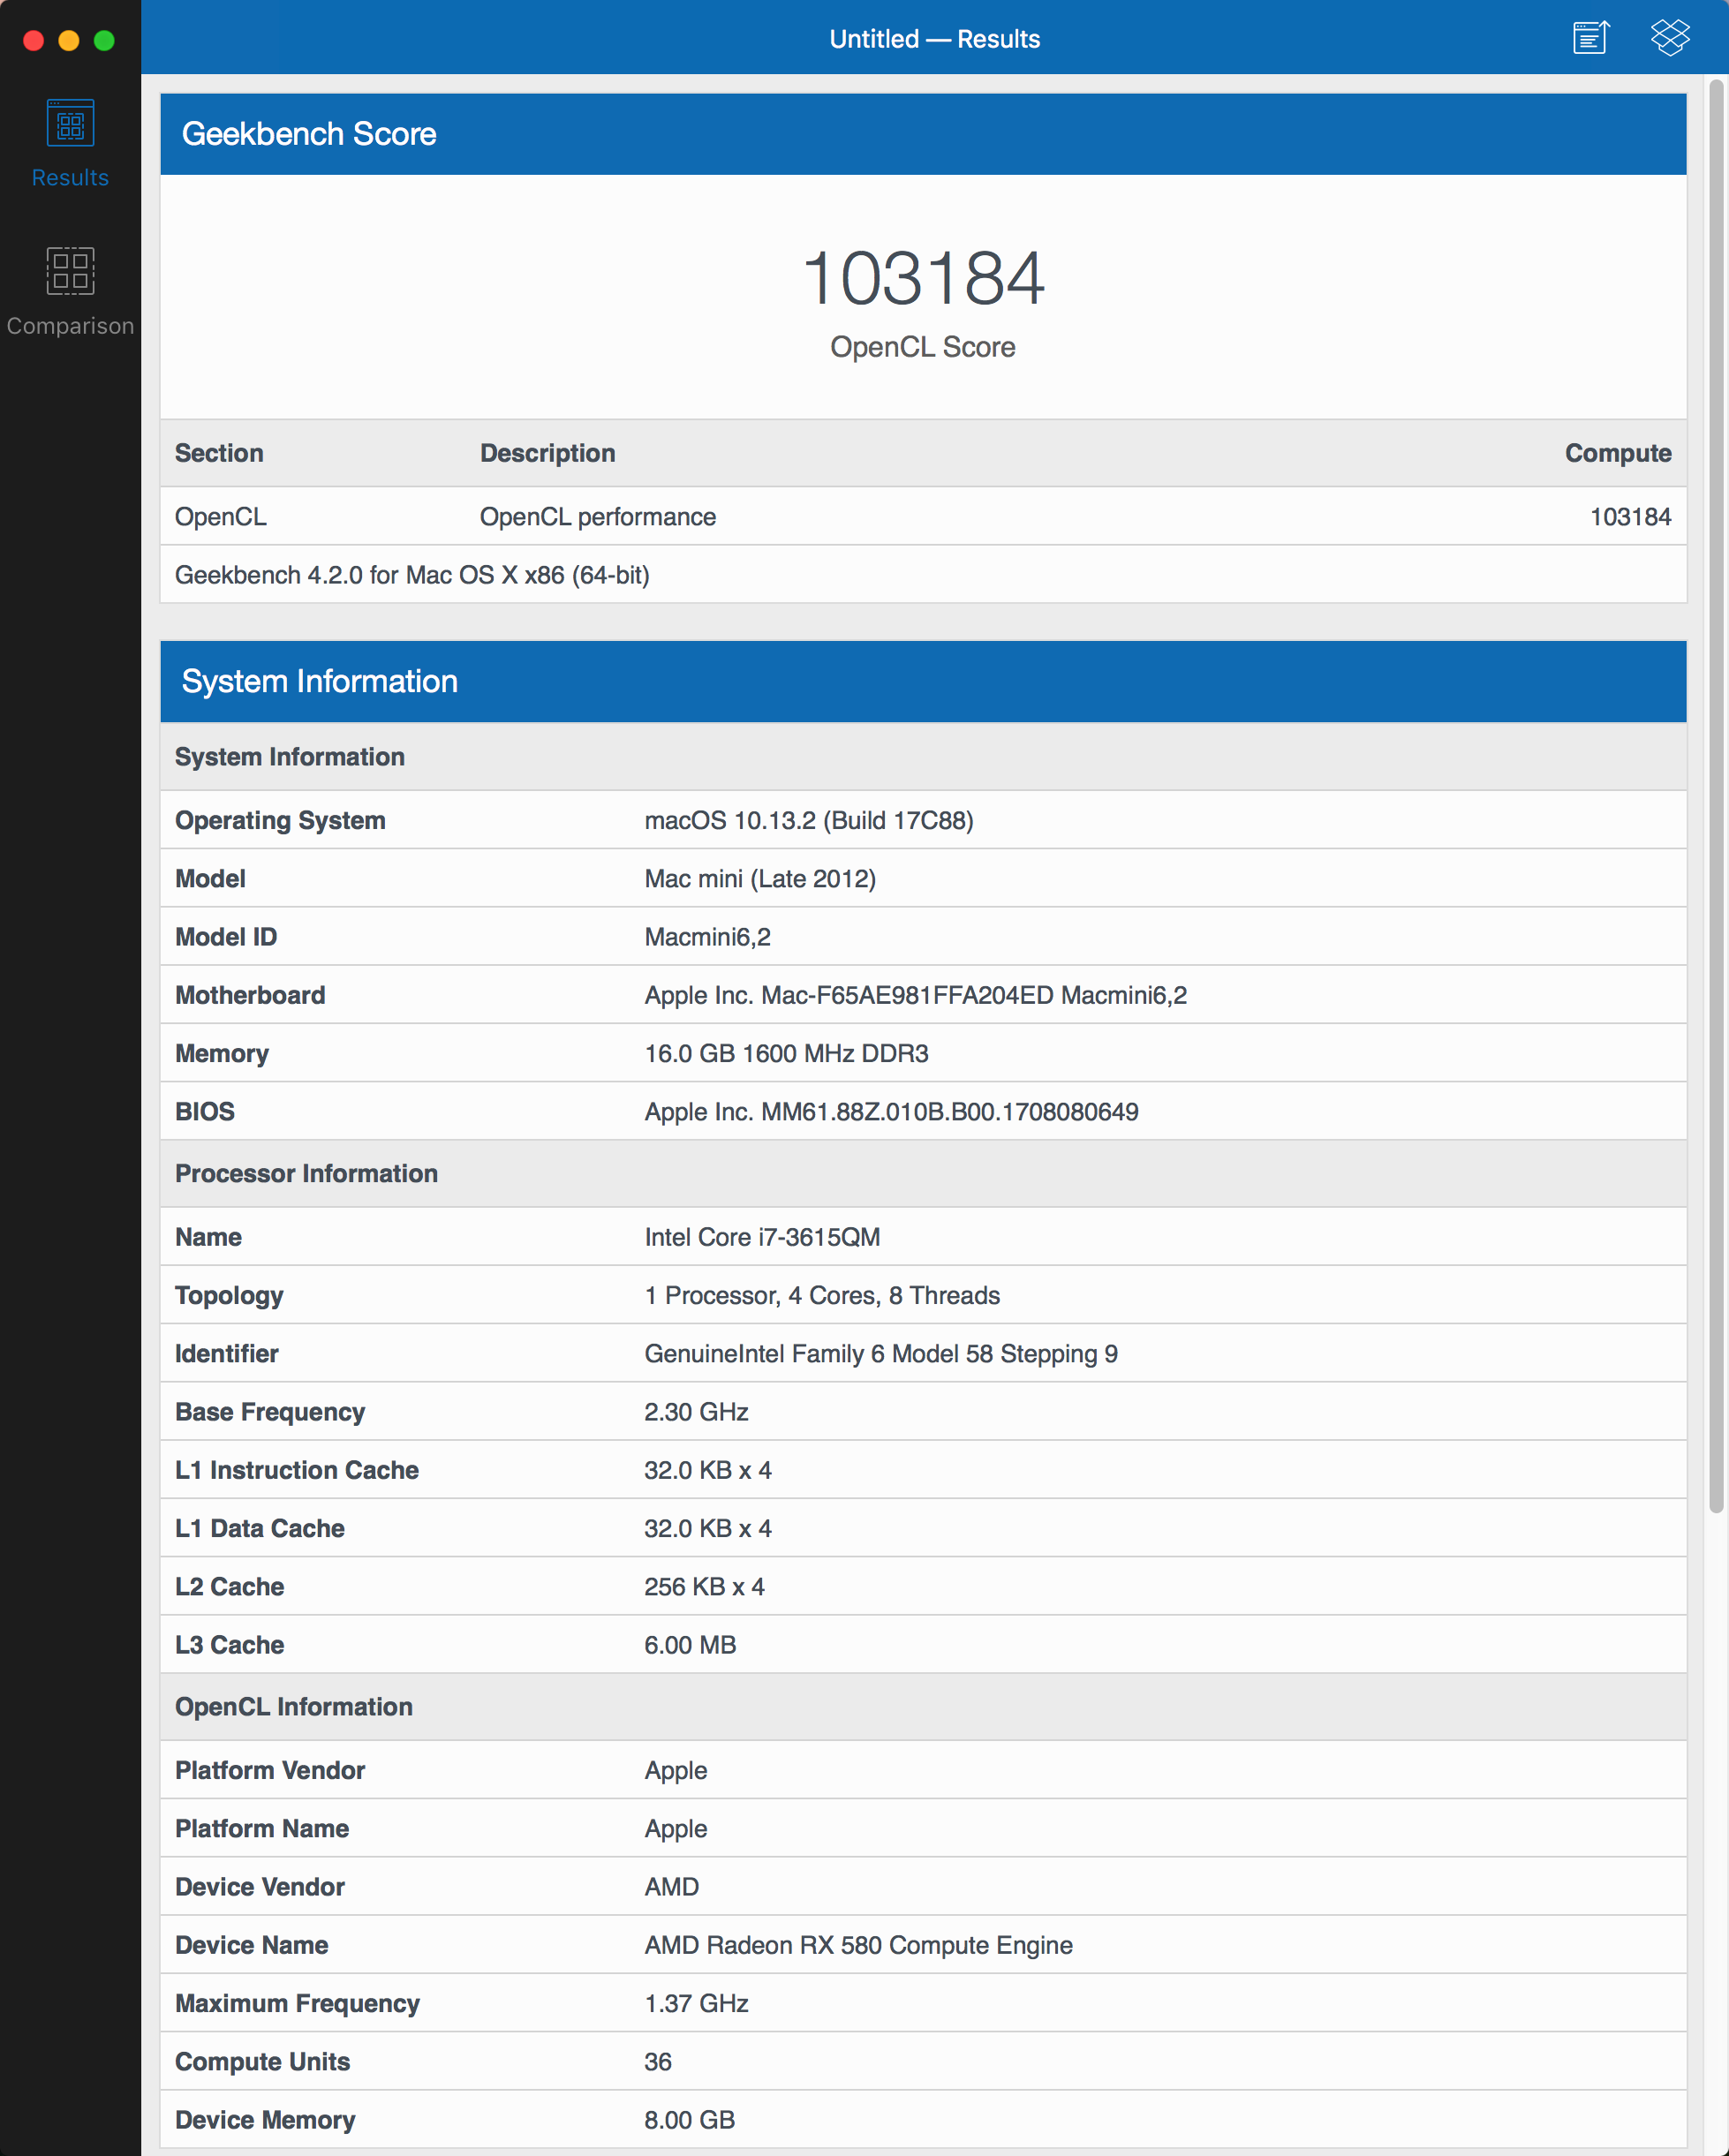
Task: Click the red close window button
Action: (x=34, y=40)
